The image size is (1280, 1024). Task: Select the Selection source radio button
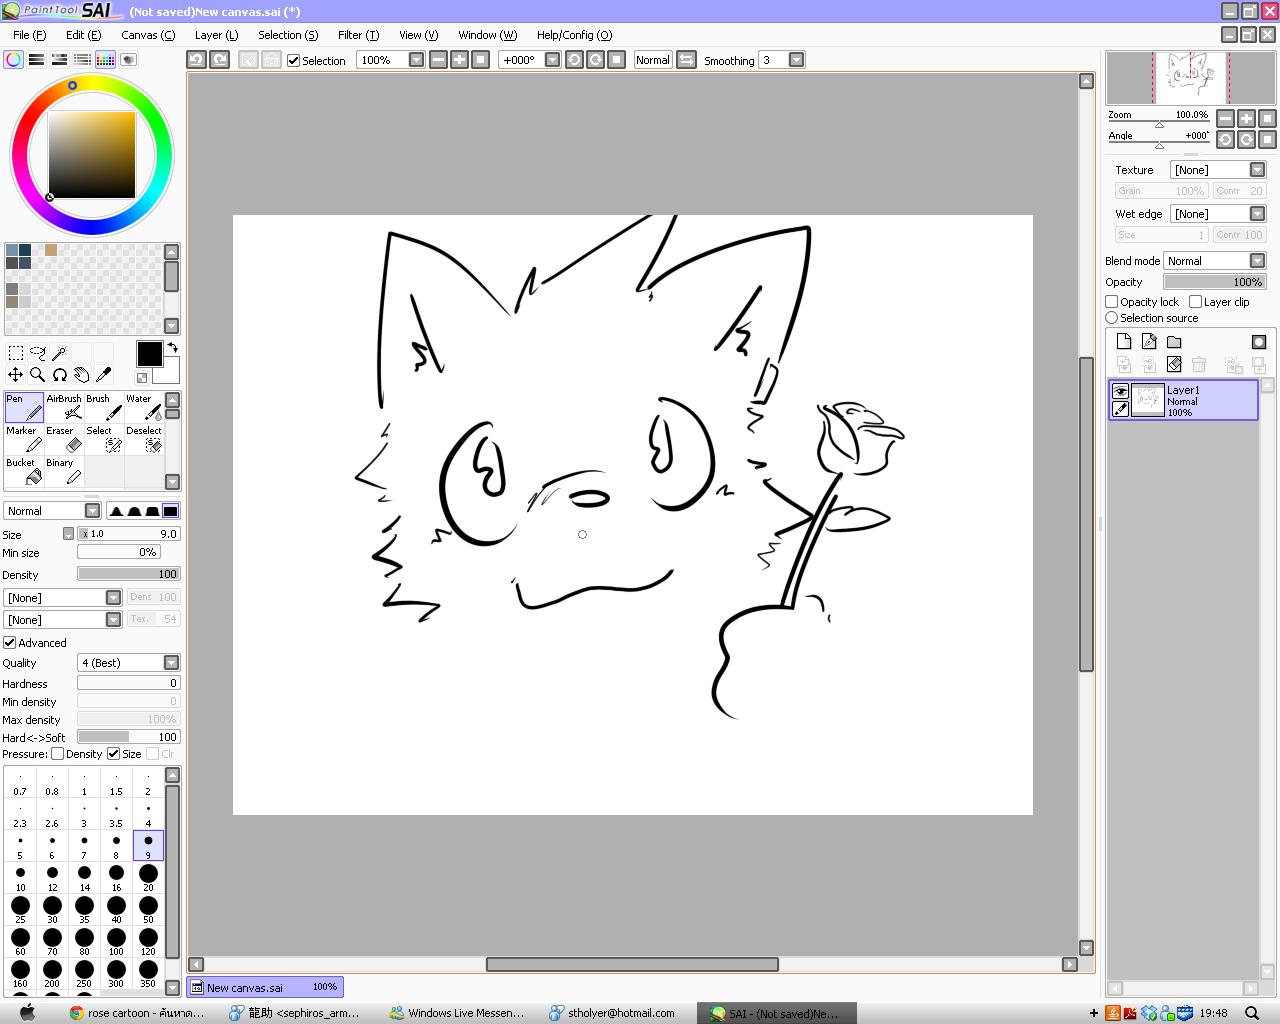(x=1111, y=318)
